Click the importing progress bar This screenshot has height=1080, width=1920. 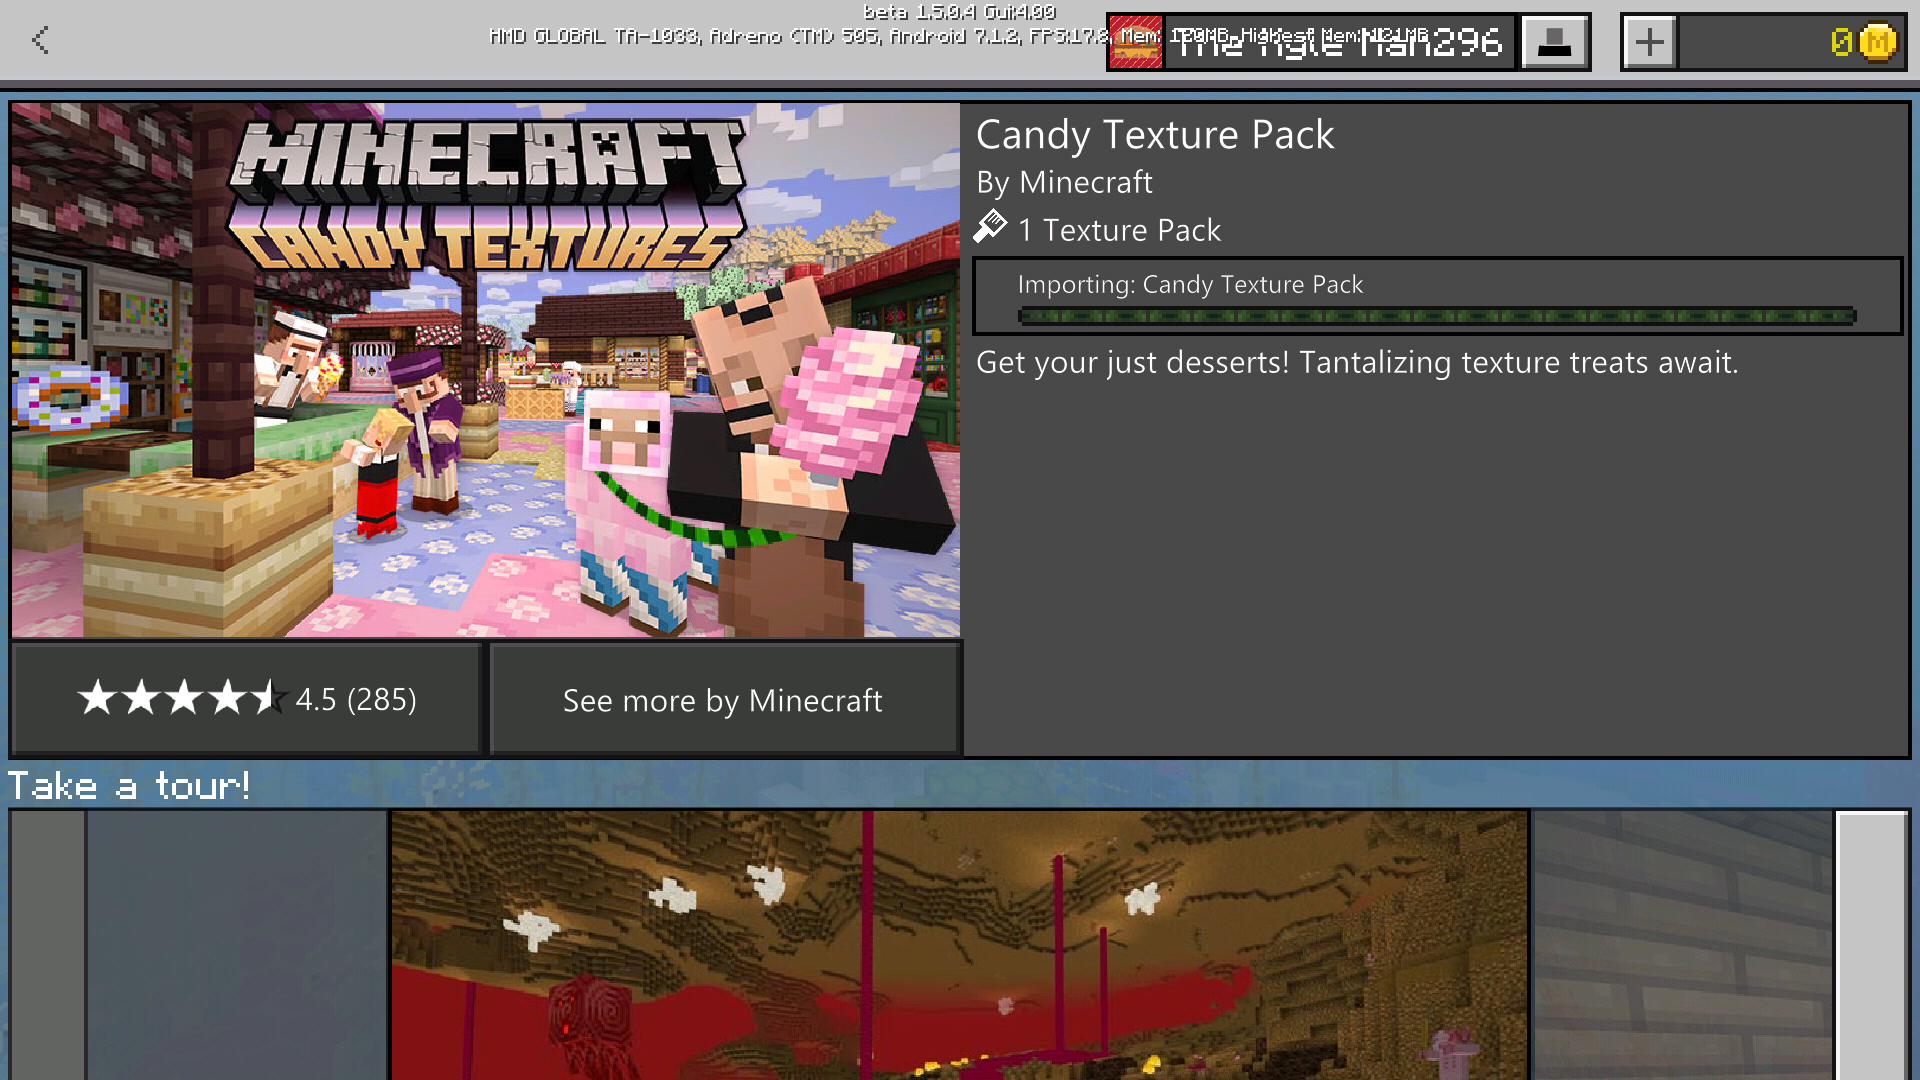1436,317
